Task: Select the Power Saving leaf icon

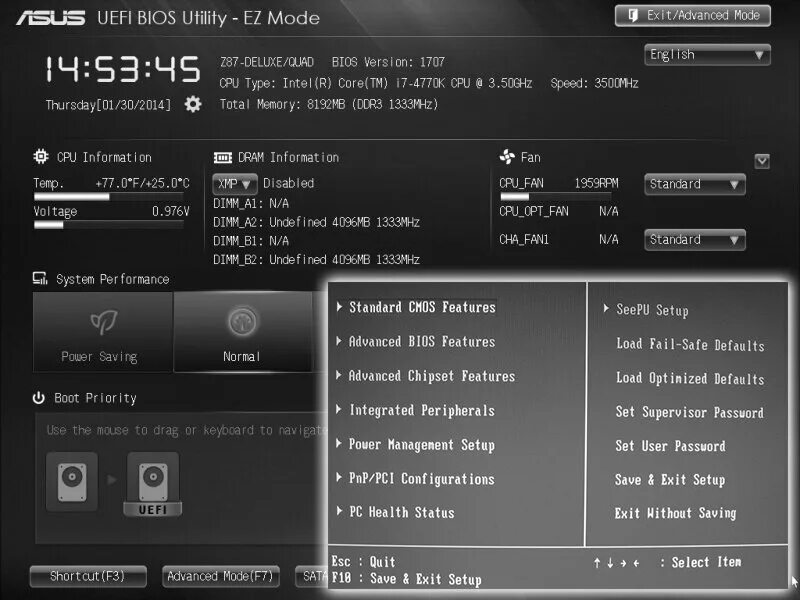Action: (x=104, y=321)
